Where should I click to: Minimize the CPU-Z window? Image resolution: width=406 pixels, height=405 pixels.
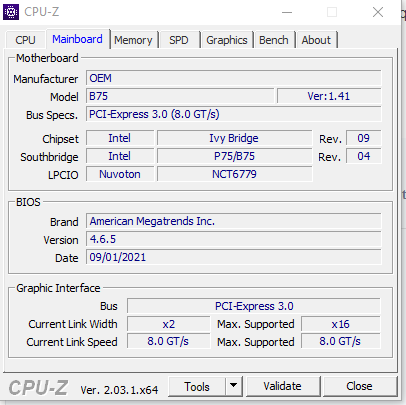tap(287, 12)
